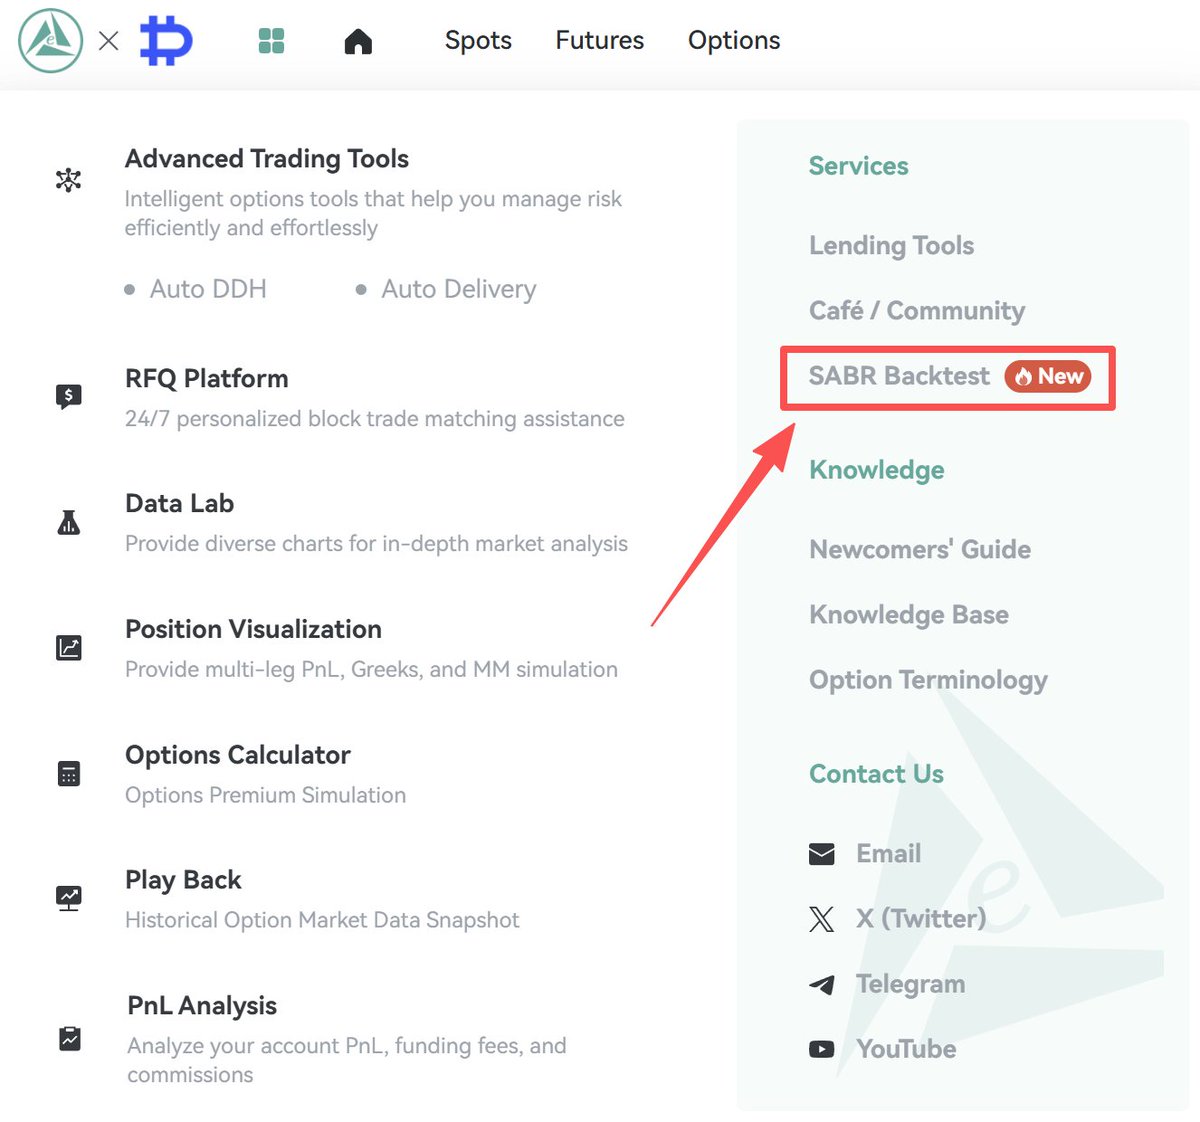This screenshot has height=1122, width=1200.
Task: Click the Data Lab flask icon
Action: pos(68,522)
